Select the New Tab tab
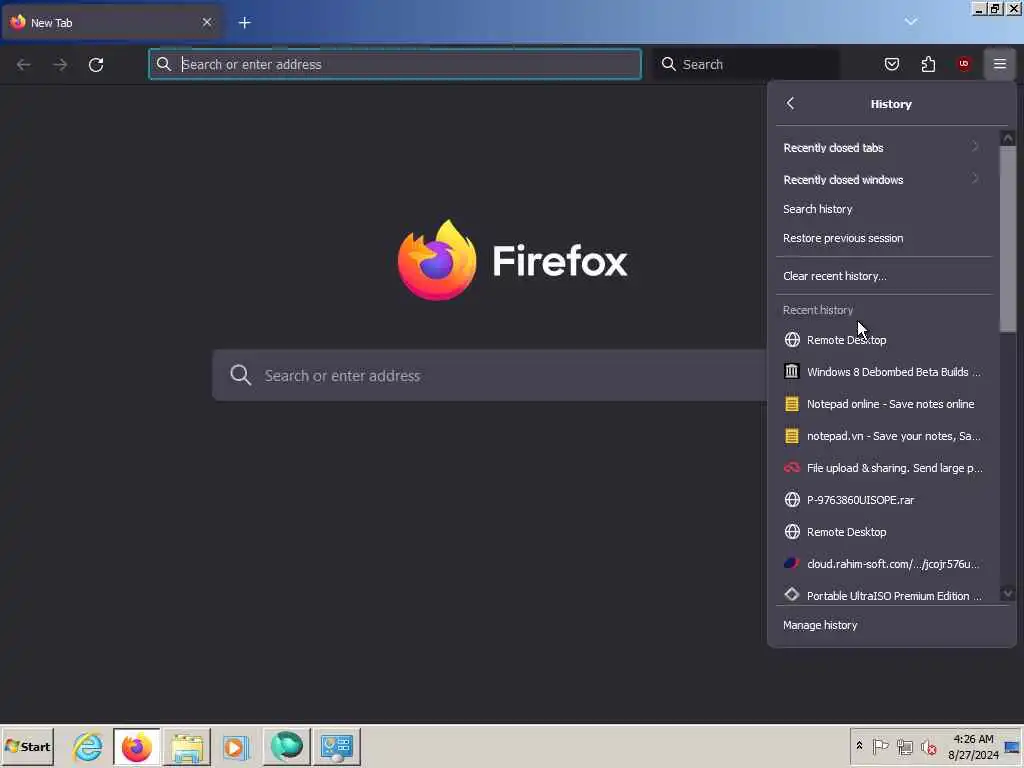Image resolution: width=1024 pixels, height=768 pixels. point(111,23)
